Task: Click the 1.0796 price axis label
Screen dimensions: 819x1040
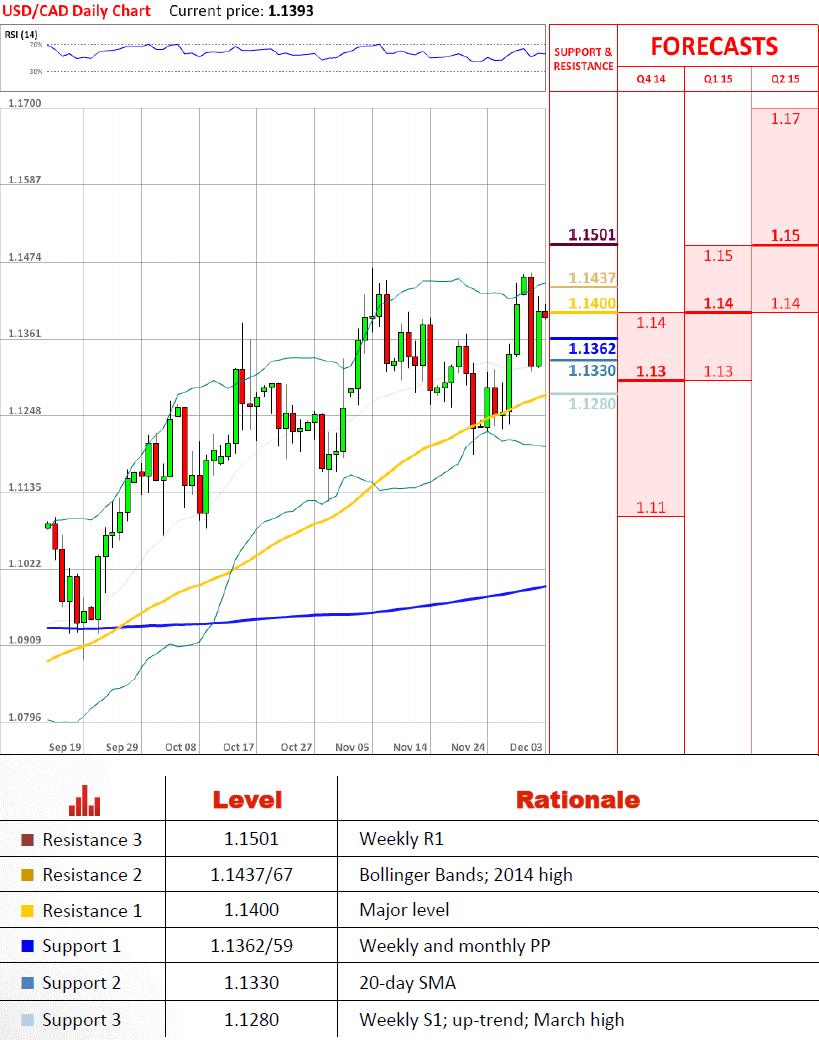Action: tap(25, 716)
